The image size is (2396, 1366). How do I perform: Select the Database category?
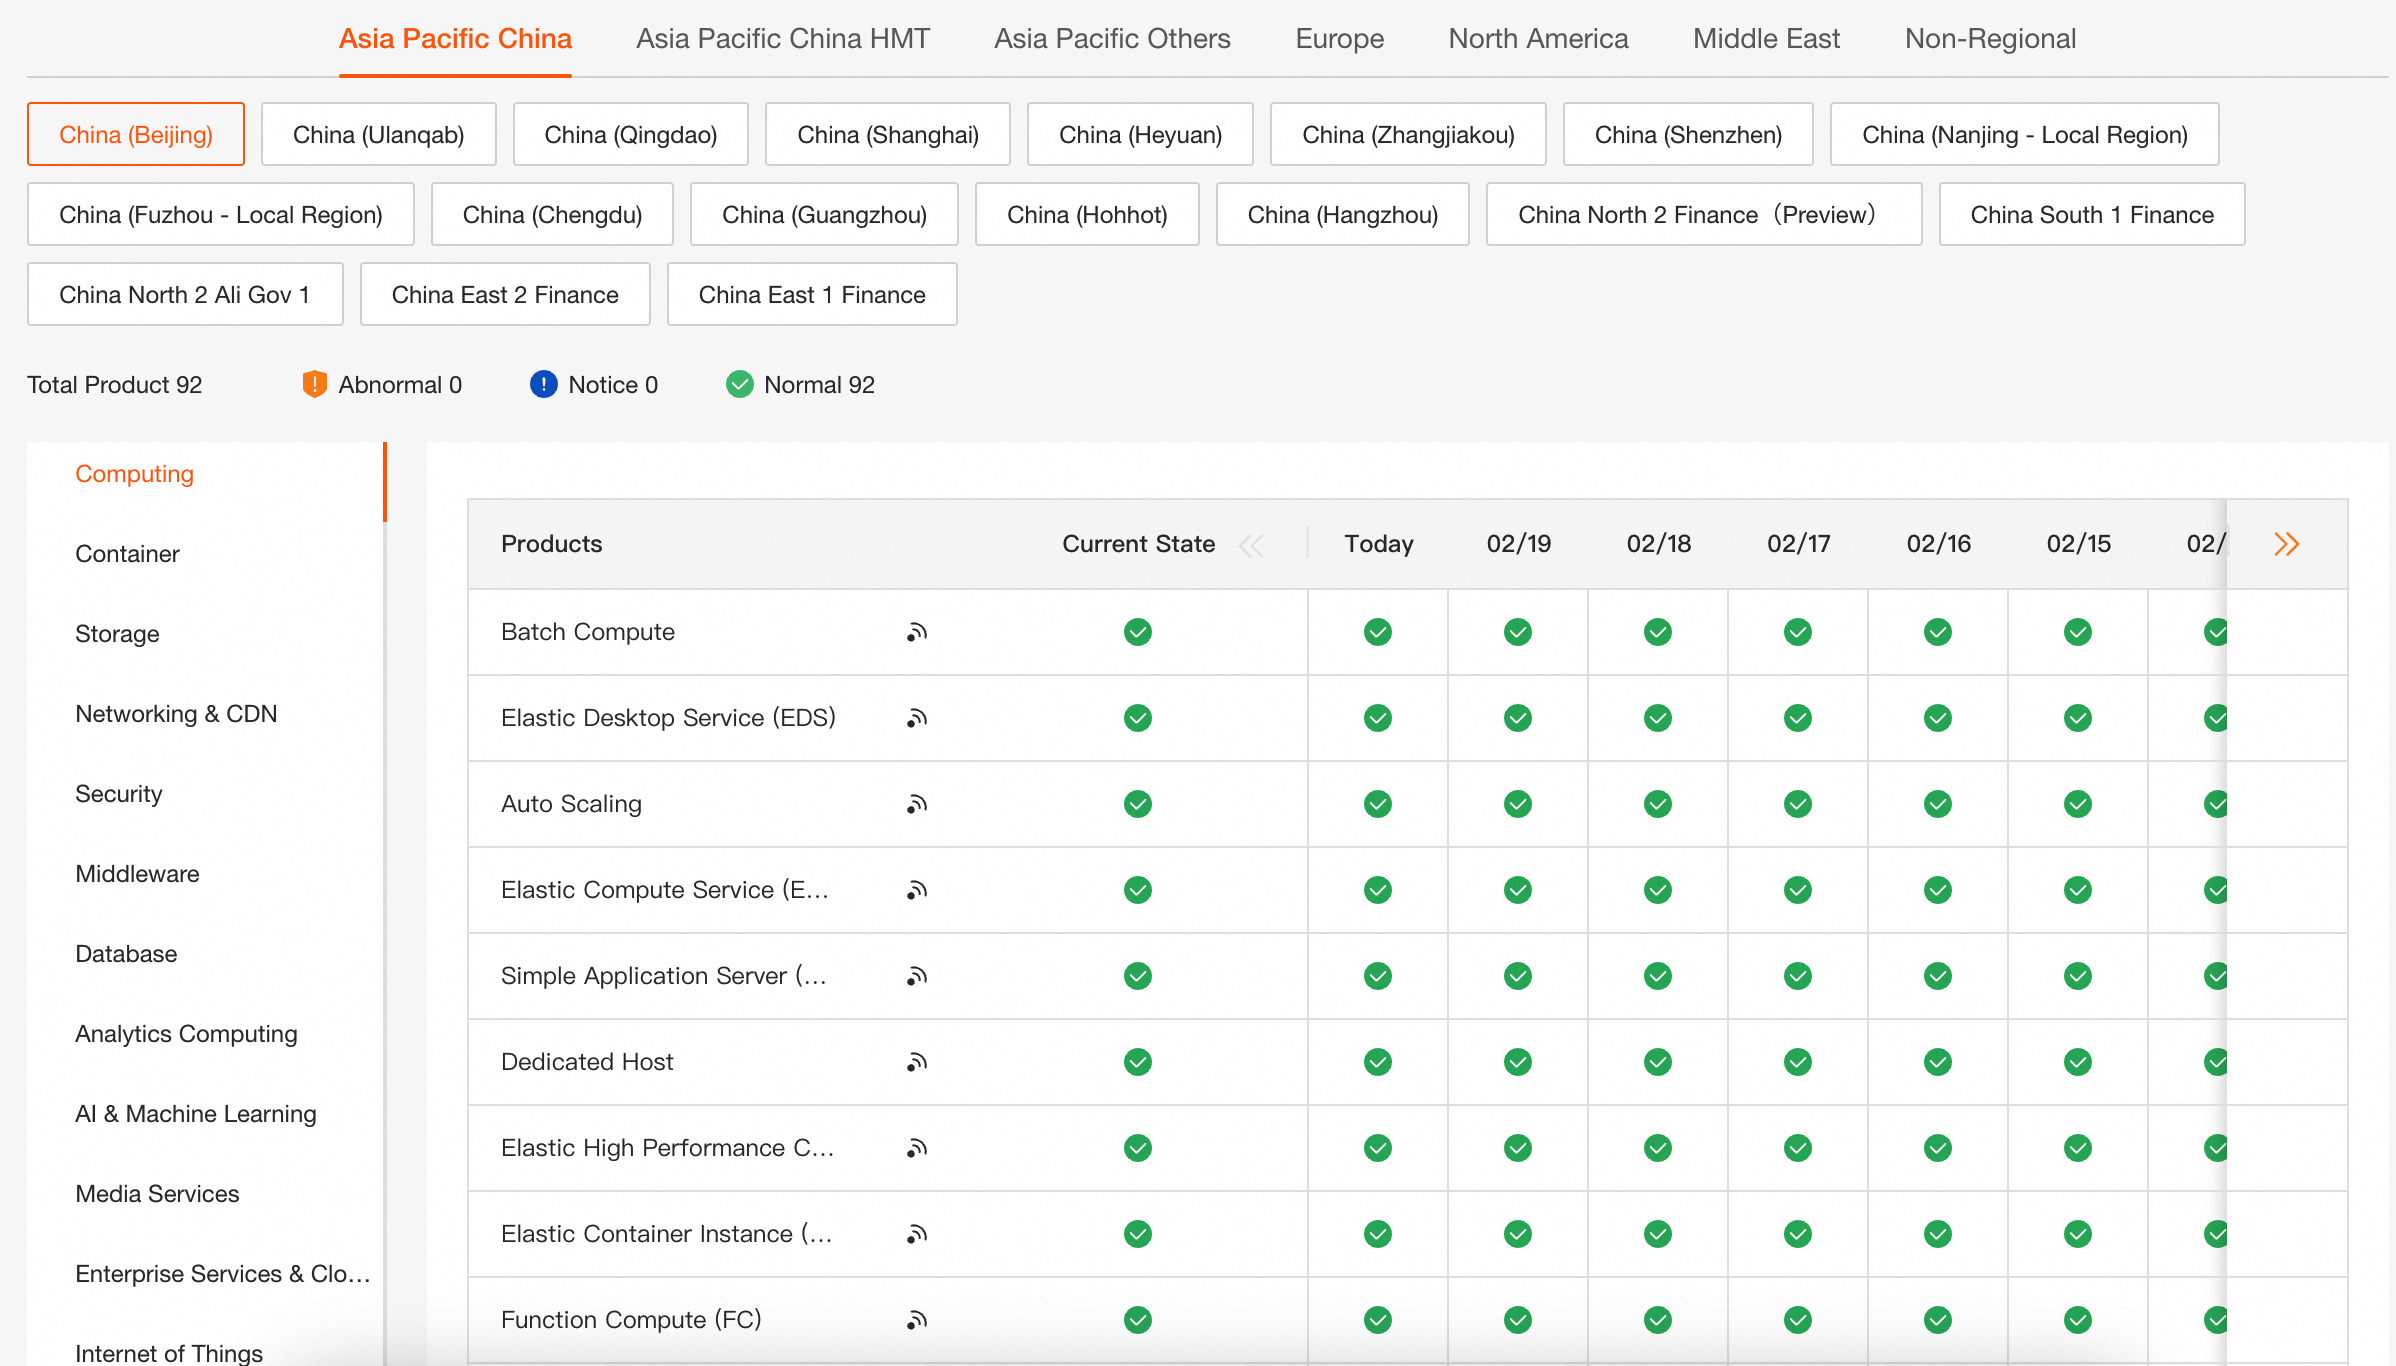[127, 954]
